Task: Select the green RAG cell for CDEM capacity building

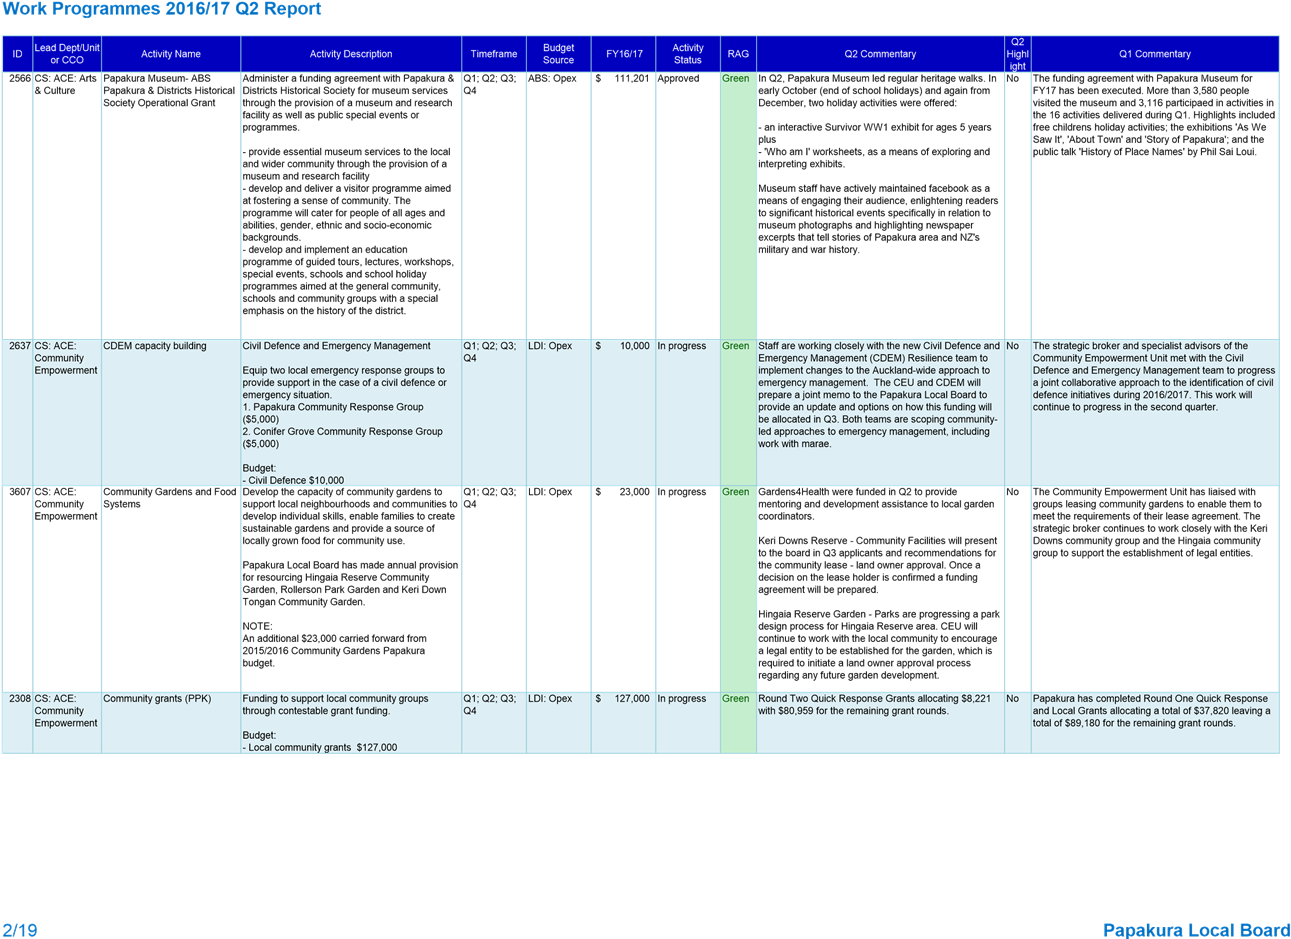Action: [x=738, y=412]
